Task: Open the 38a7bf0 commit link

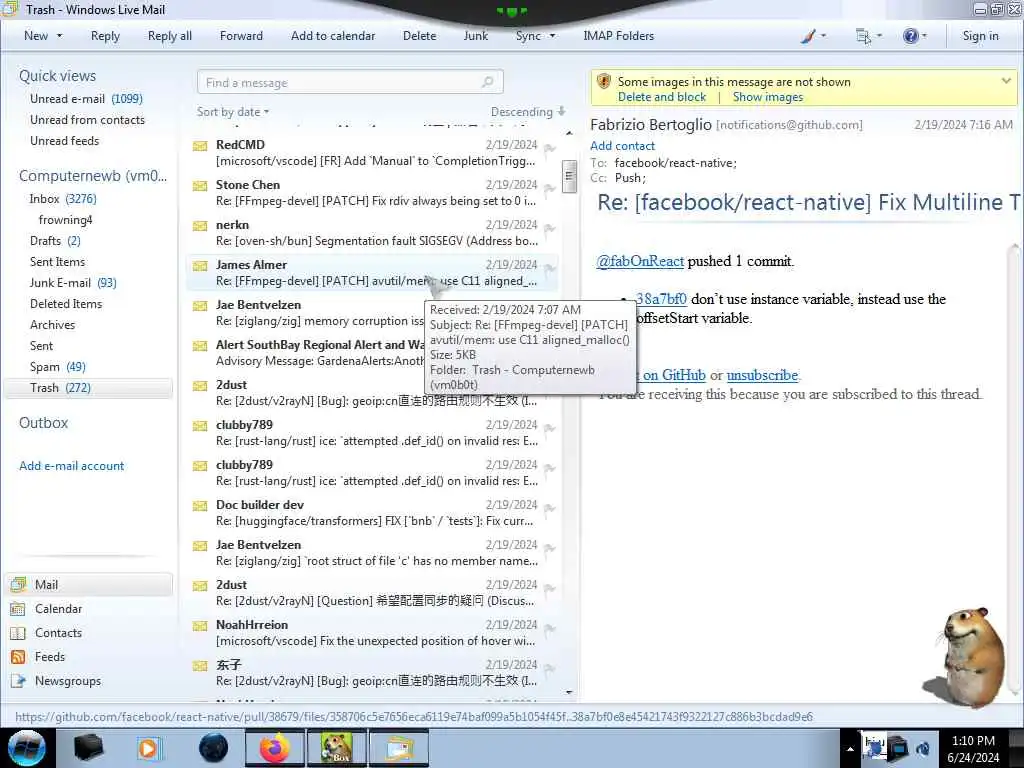Action: point(661,299)
